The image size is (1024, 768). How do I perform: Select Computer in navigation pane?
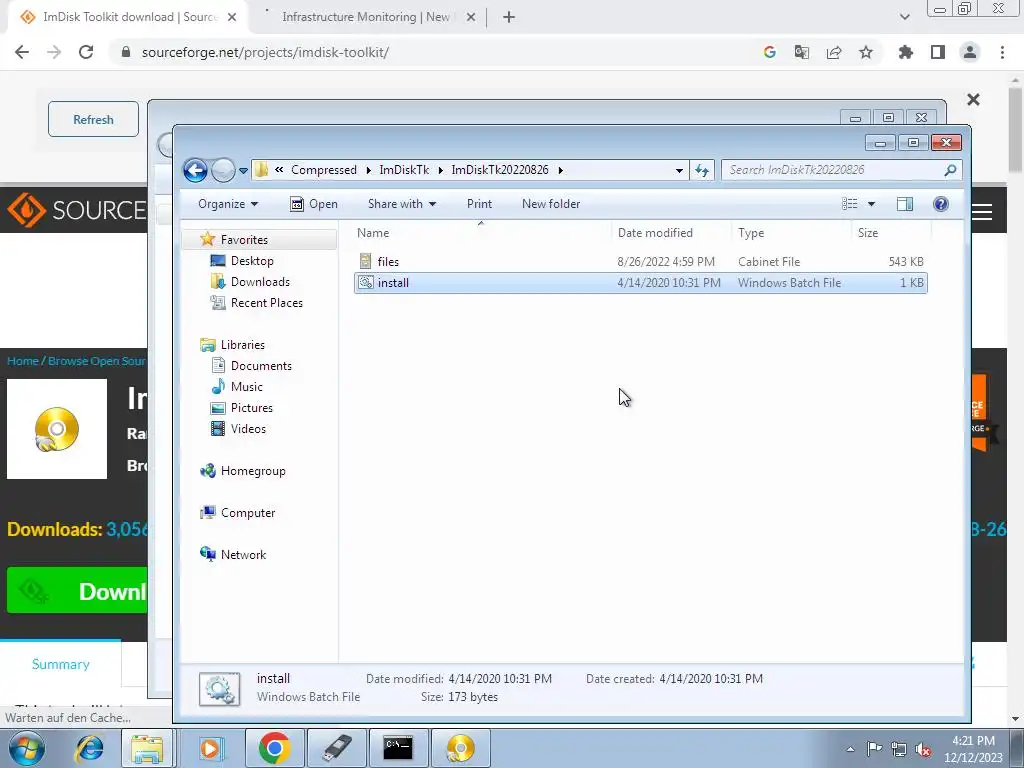click(248, 513)
